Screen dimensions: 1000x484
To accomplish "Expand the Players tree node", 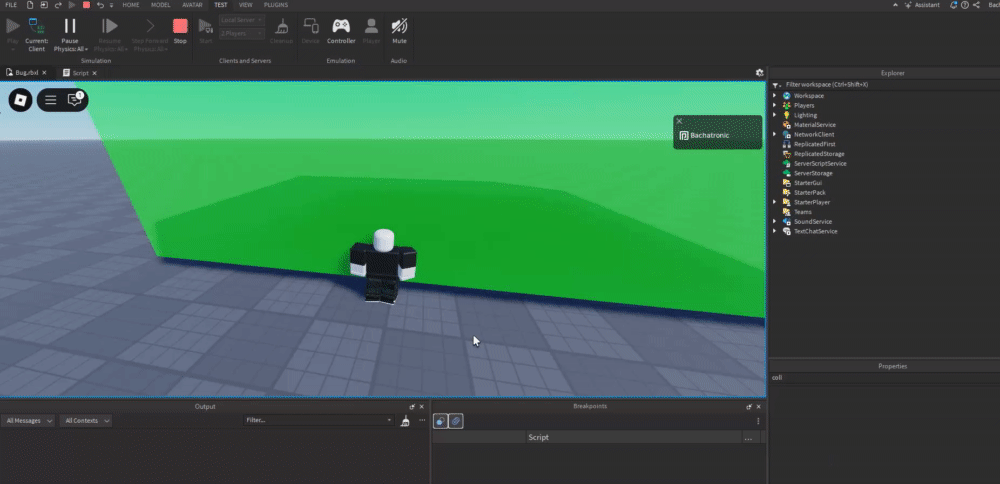I will pos(775,105).
